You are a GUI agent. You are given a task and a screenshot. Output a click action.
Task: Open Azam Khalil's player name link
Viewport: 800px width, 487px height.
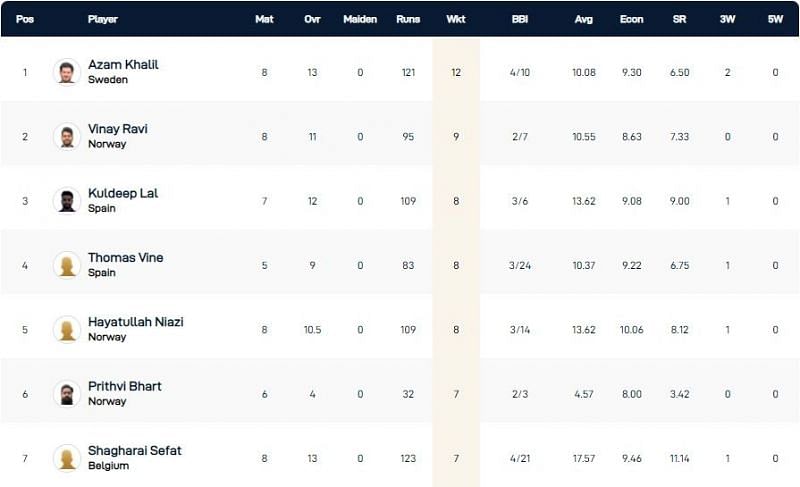123,65
